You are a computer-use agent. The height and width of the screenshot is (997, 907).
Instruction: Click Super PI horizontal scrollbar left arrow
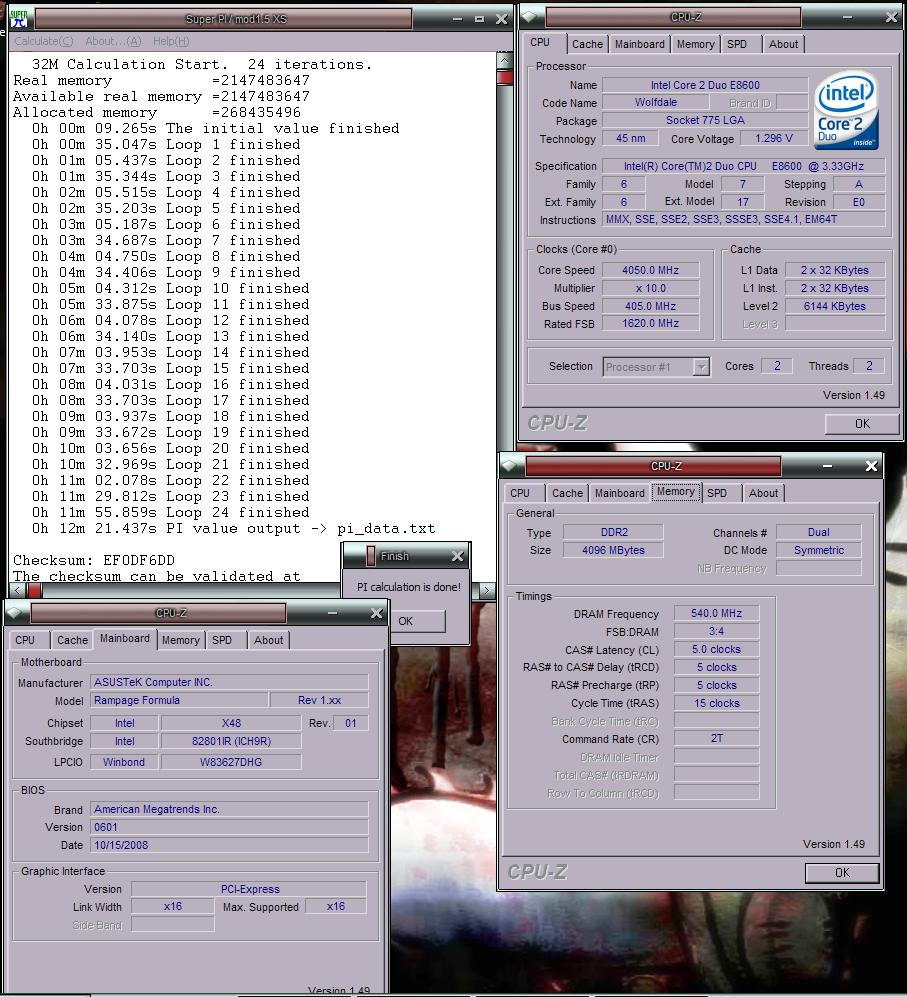pos(17,590)
